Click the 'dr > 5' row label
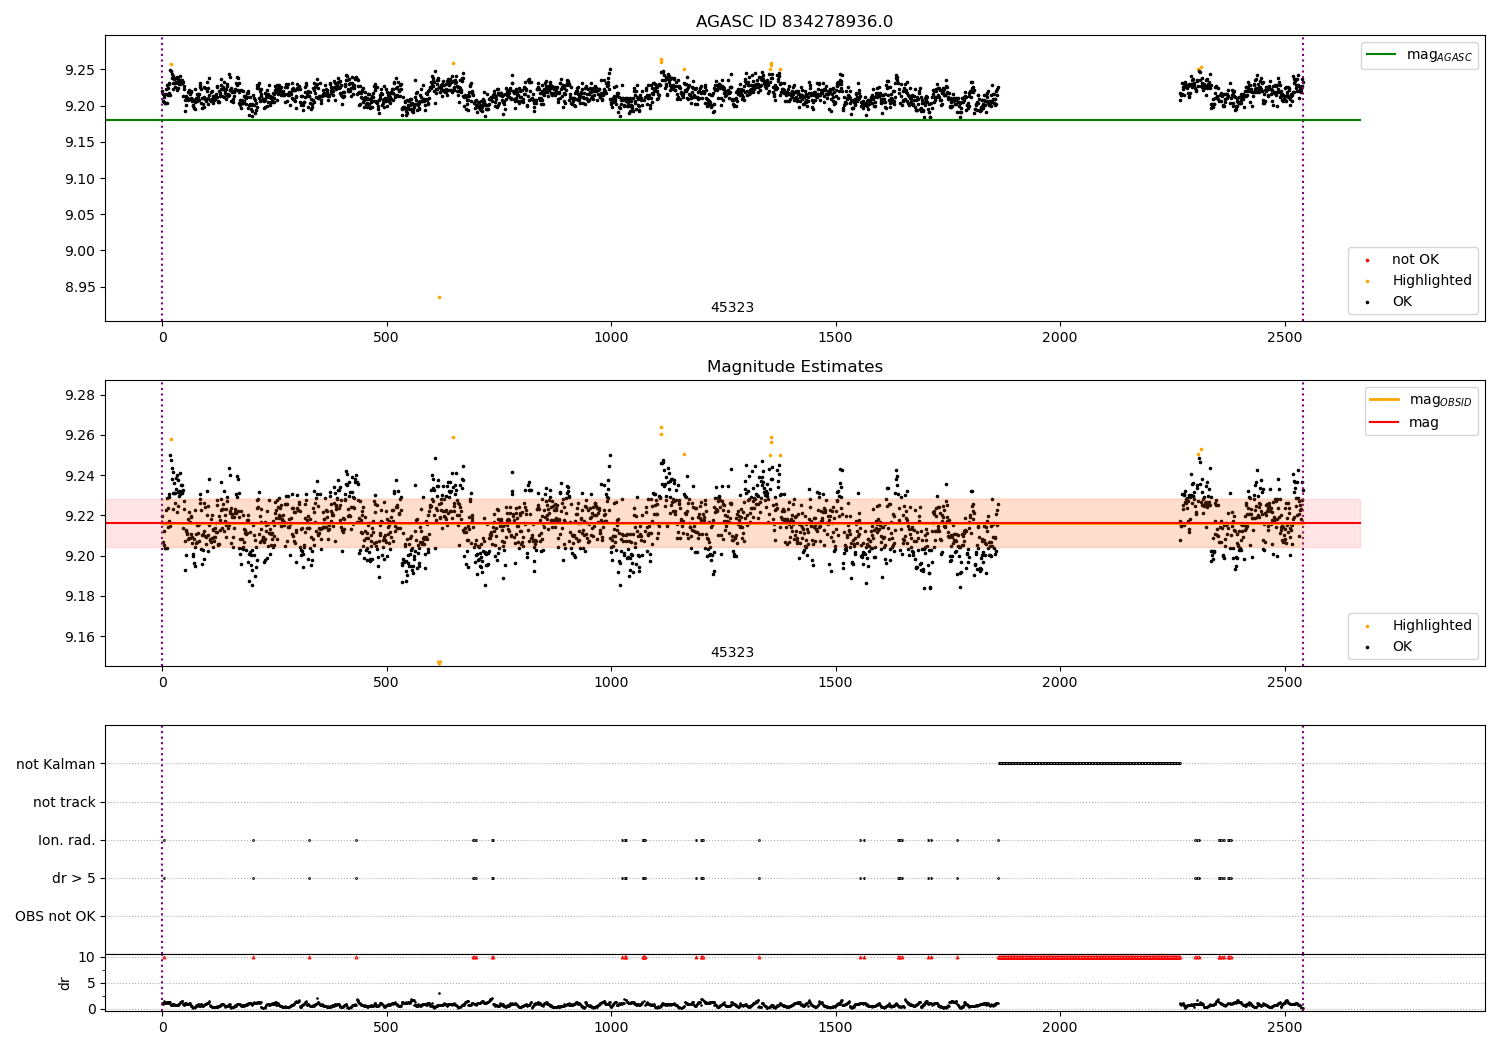 coord(74,878)
